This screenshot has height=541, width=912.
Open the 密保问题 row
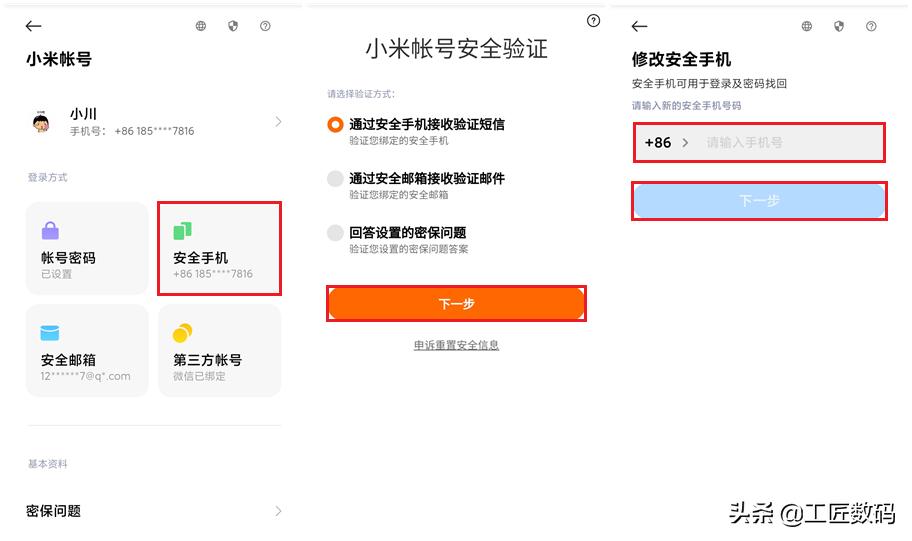[154, 511]
